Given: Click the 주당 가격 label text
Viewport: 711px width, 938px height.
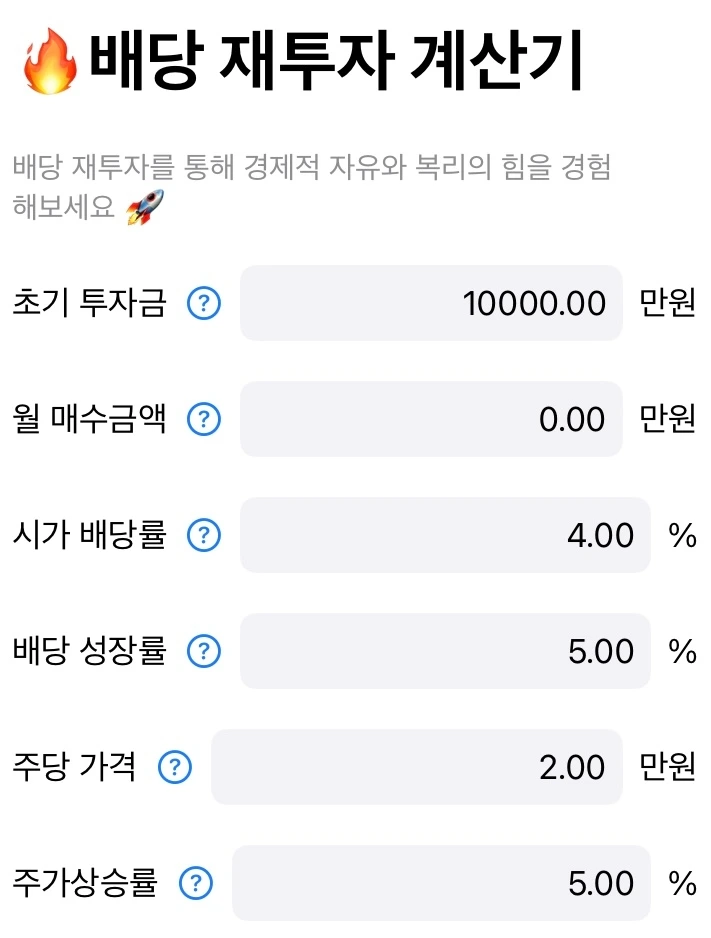Looking at the screenshot, I should (x=75, y=767).
